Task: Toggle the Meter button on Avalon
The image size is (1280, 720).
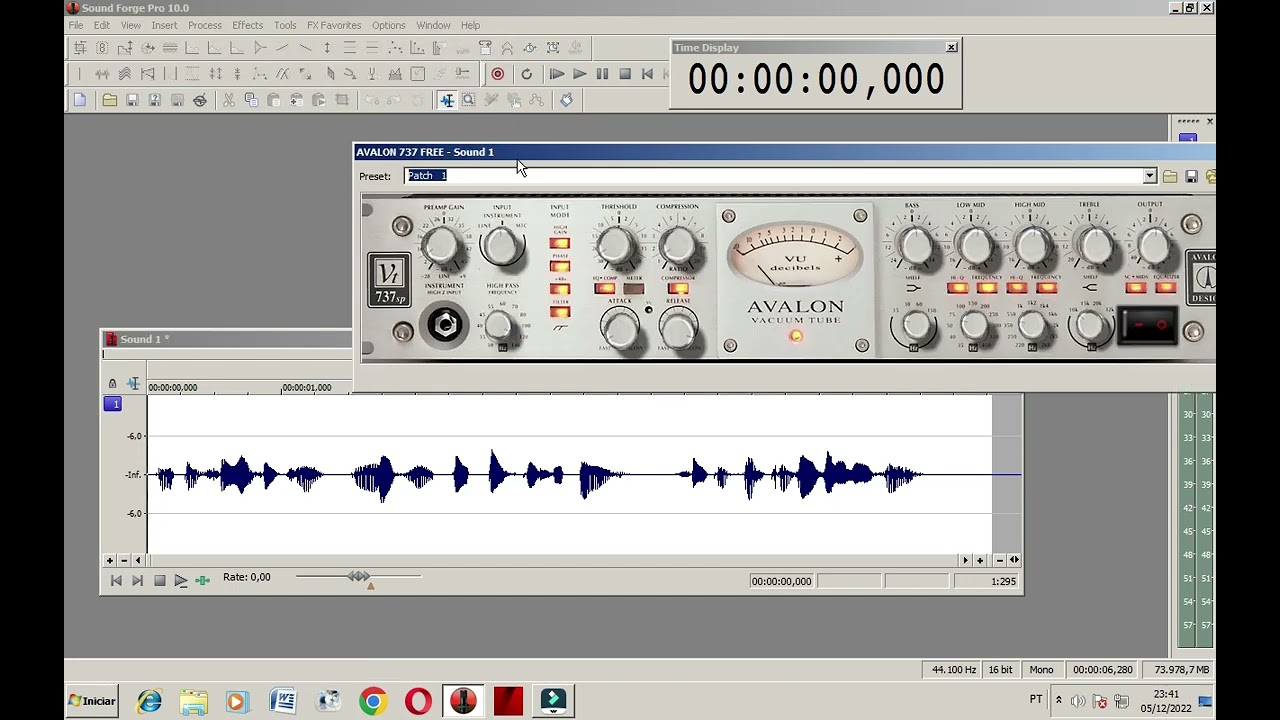Action: pos(634,289)
